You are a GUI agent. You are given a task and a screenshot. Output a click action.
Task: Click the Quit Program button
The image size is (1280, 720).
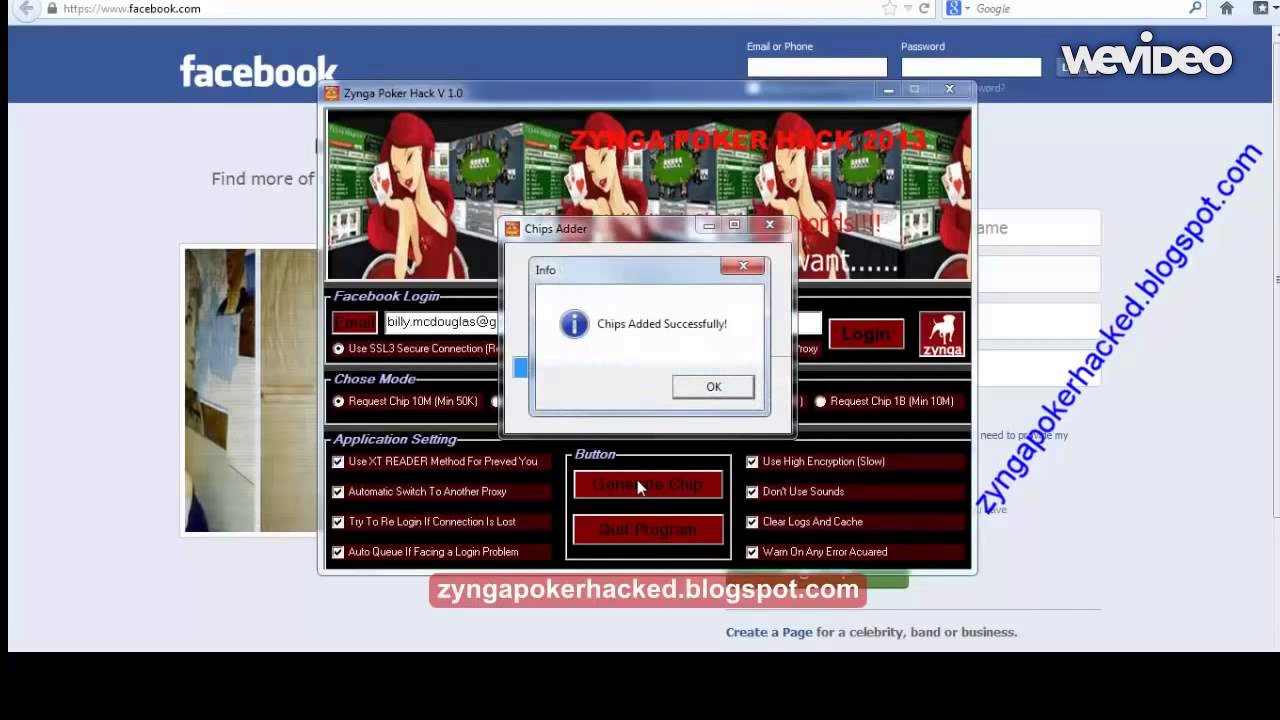click(x=648, y=529)
